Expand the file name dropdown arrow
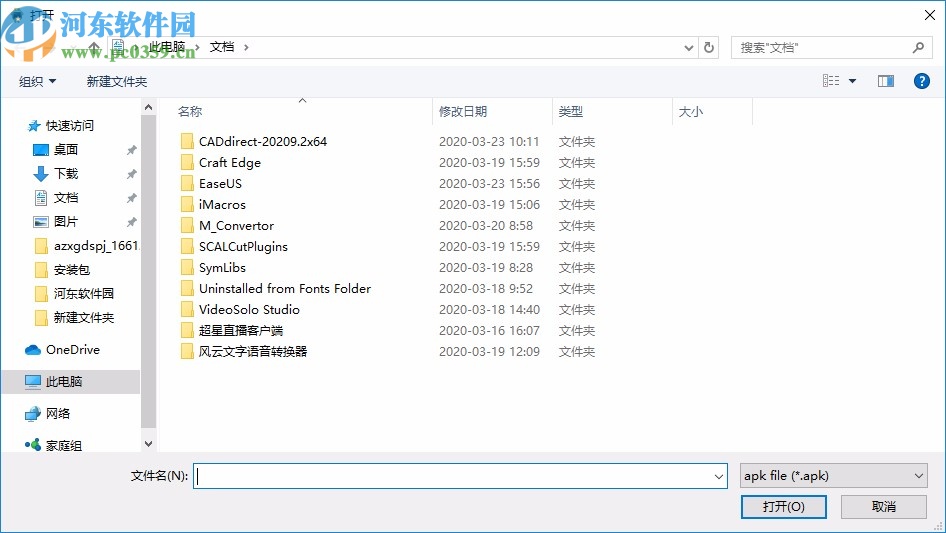Viewport: 946px width, 533px height. tap(719, 476)
